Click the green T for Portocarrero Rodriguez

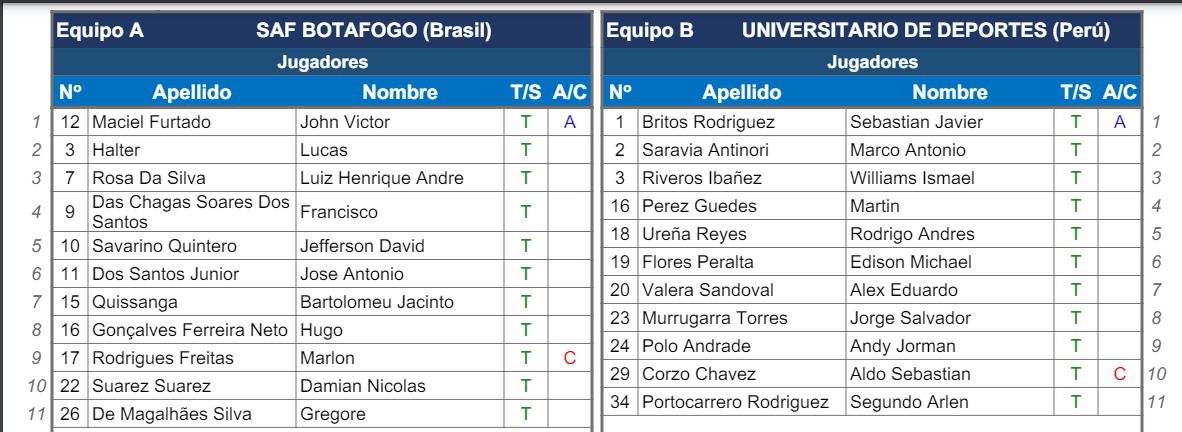(x=1075, y=402)
